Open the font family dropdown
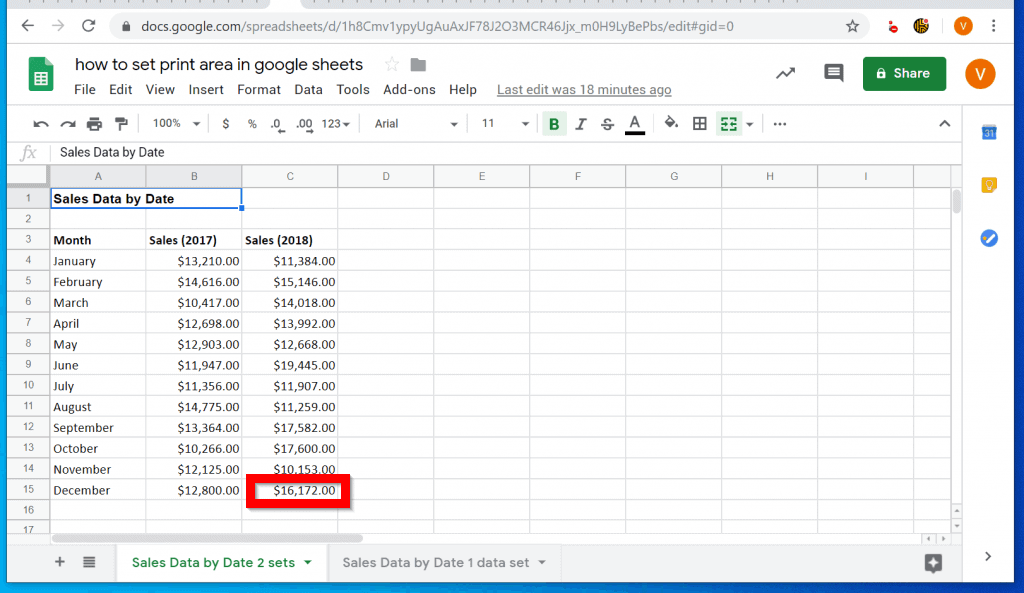Screen dimensions: 1024x593 tap(415, 123)
